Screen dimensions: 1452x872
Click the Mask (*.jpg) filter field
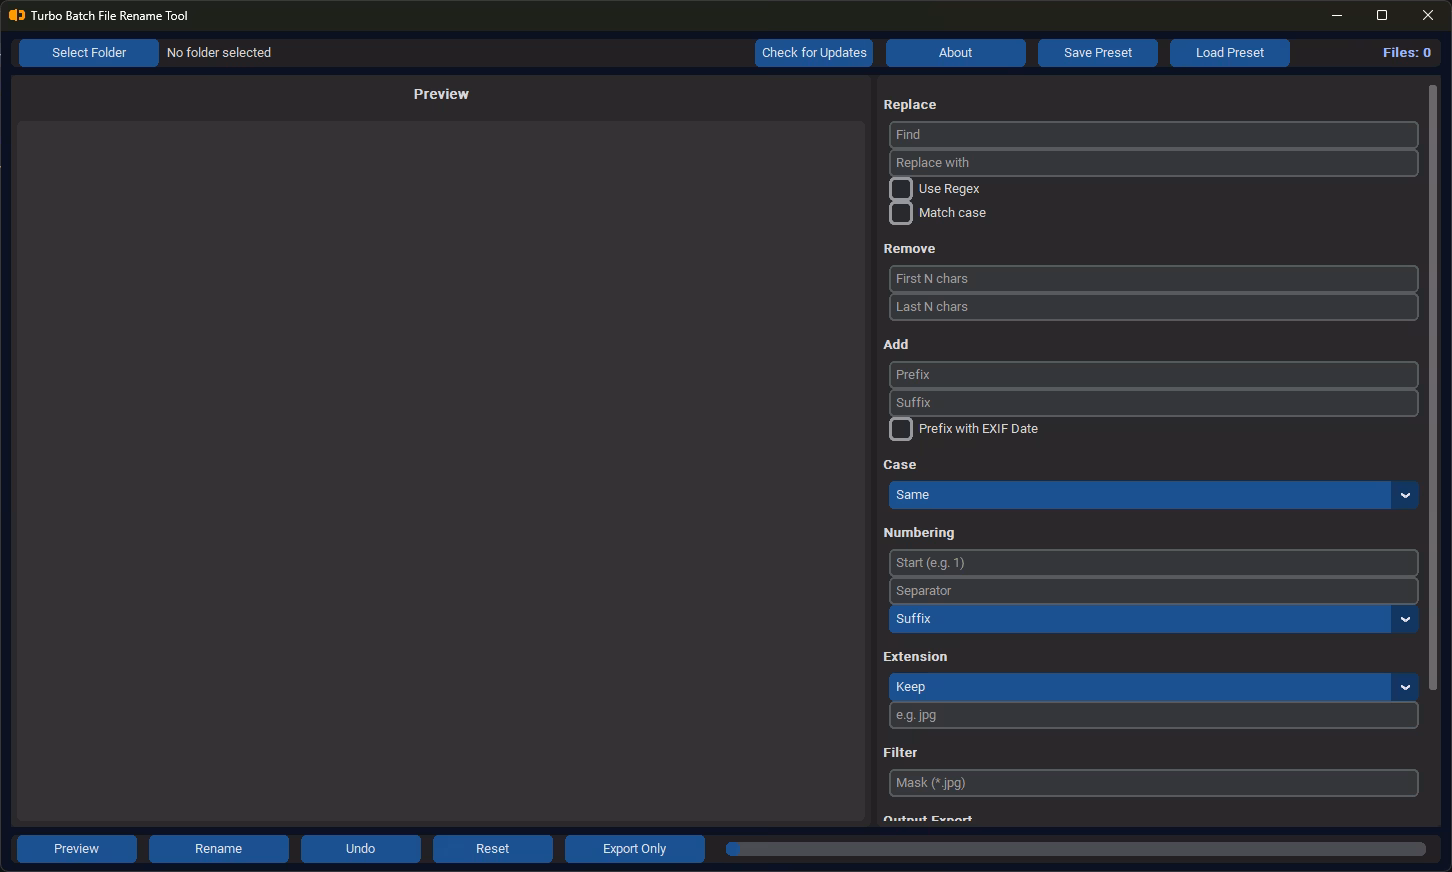[x=1154, y=783]
